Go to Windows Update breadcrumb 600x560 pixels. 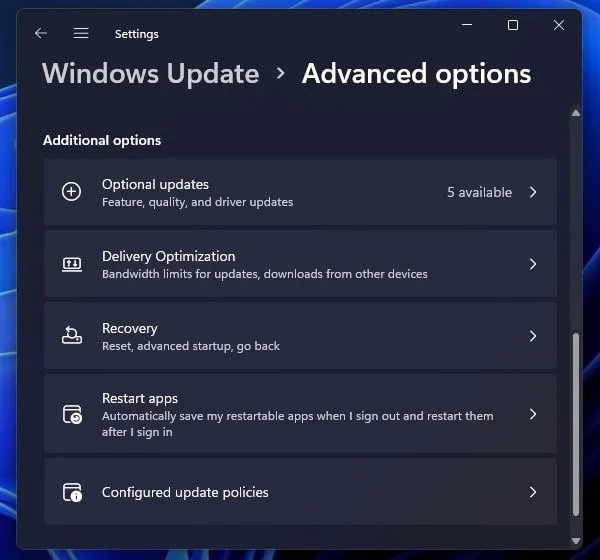(151, 73)
